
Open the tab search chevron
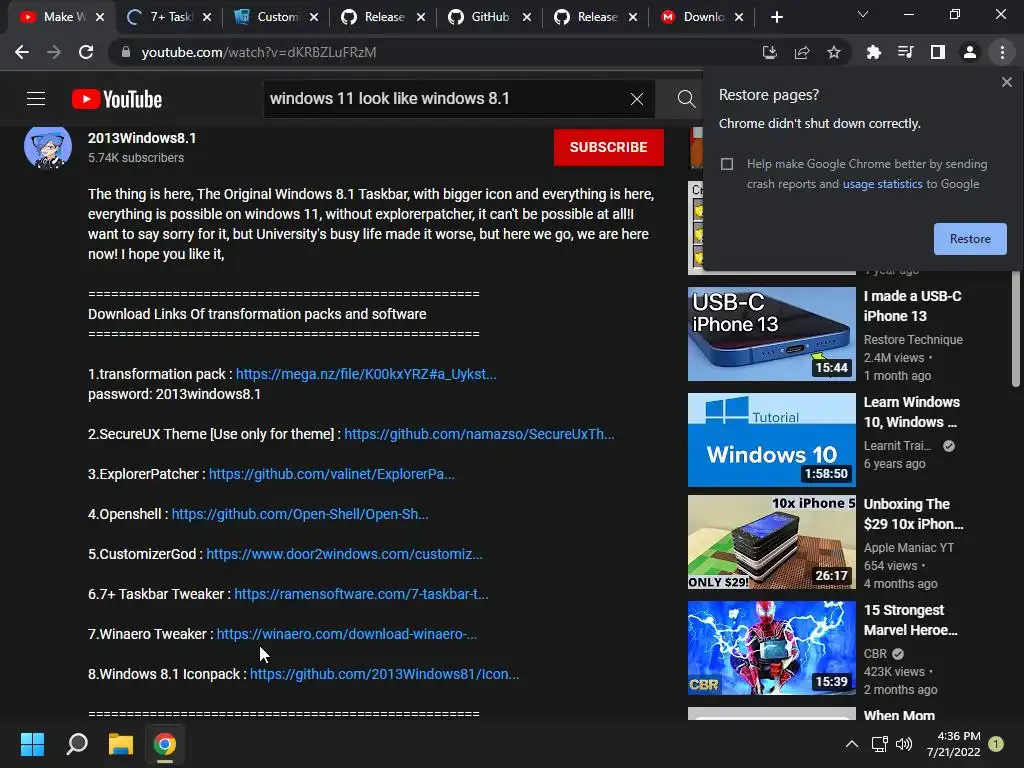(863, 14)
